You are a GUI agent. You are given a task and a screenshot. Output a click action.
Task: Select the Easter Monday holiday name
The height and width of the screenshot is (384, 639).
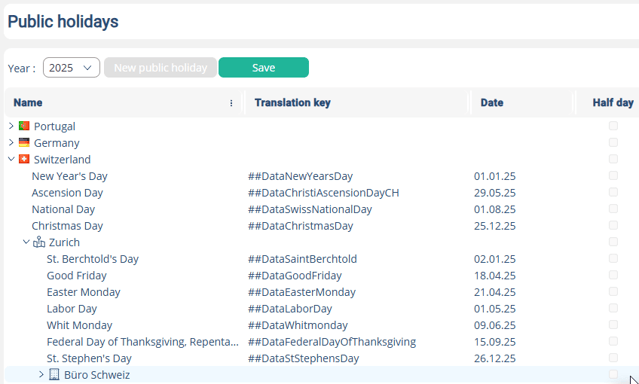point(84,292)
